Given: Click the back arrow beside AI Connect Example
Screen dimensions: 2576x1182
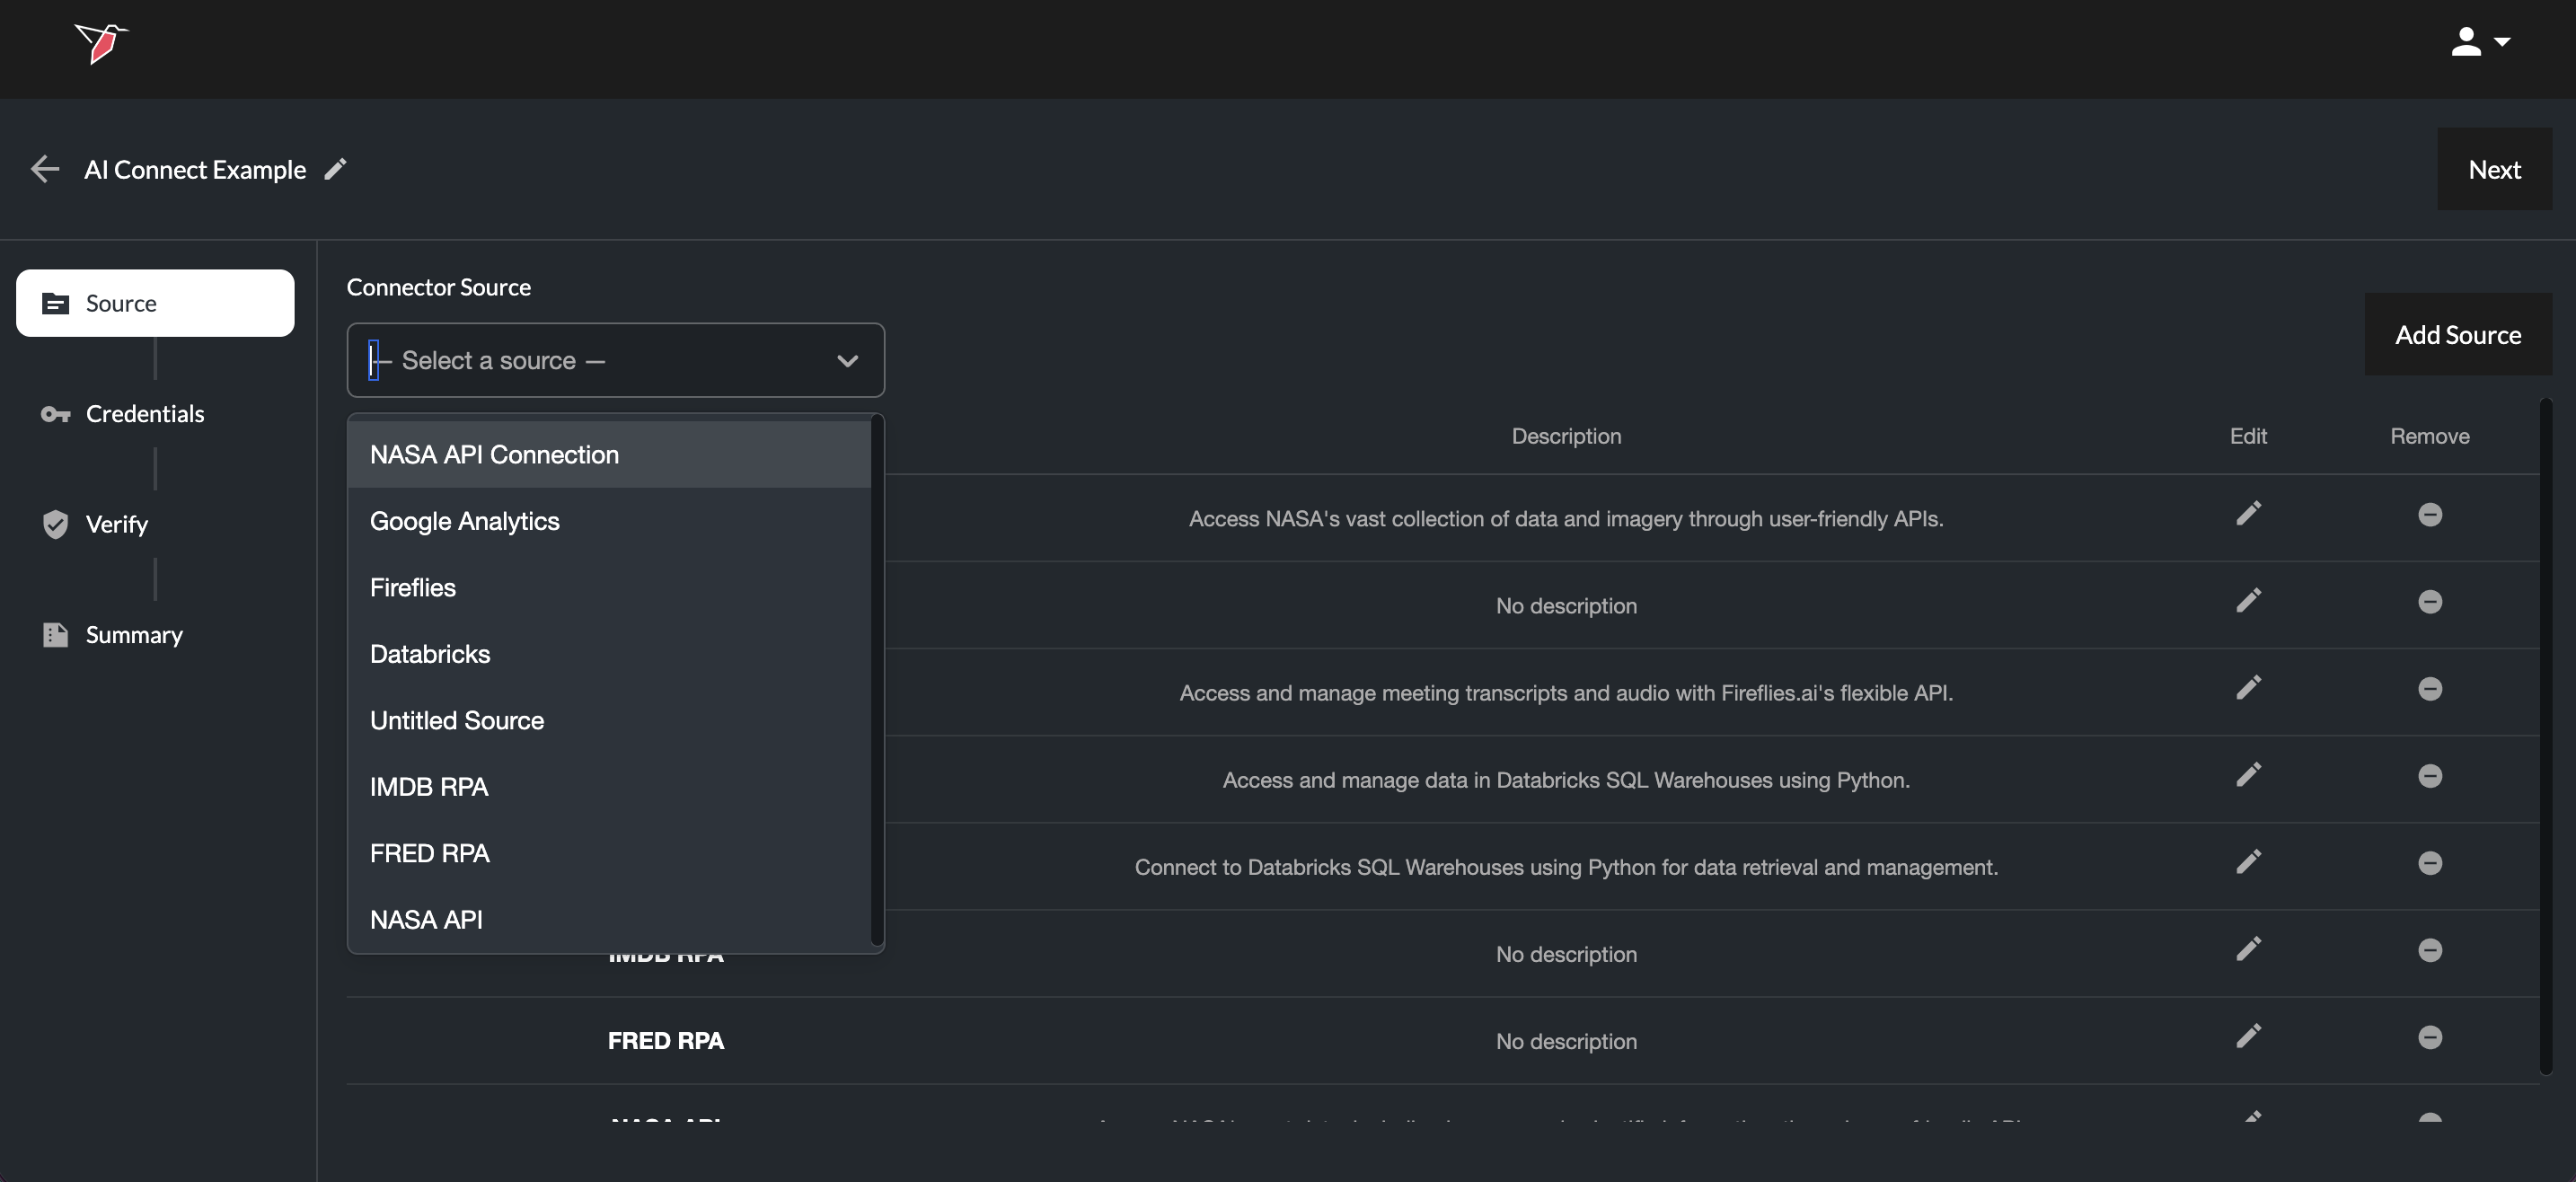Looking at the screenshot, I should coord(45,169).
